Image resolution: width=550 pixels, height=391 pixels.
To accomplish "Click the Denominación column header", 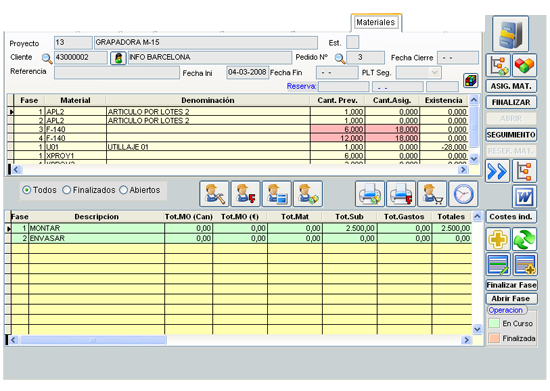I will [208, 100].
